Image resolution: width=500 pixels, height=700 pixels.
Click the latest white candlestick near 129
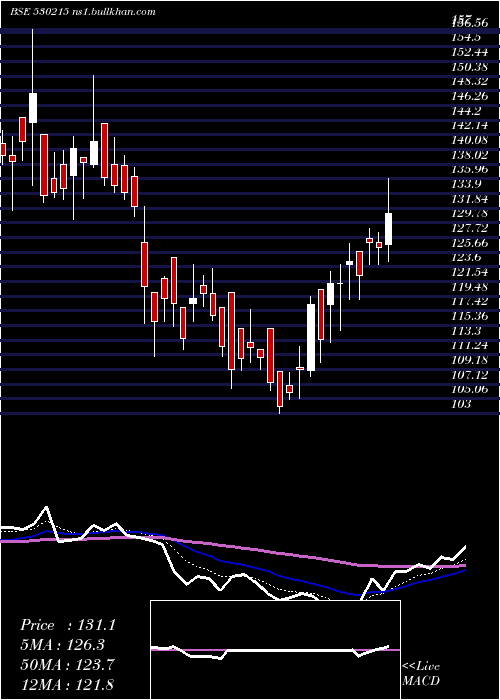click(x=388, y=229)
